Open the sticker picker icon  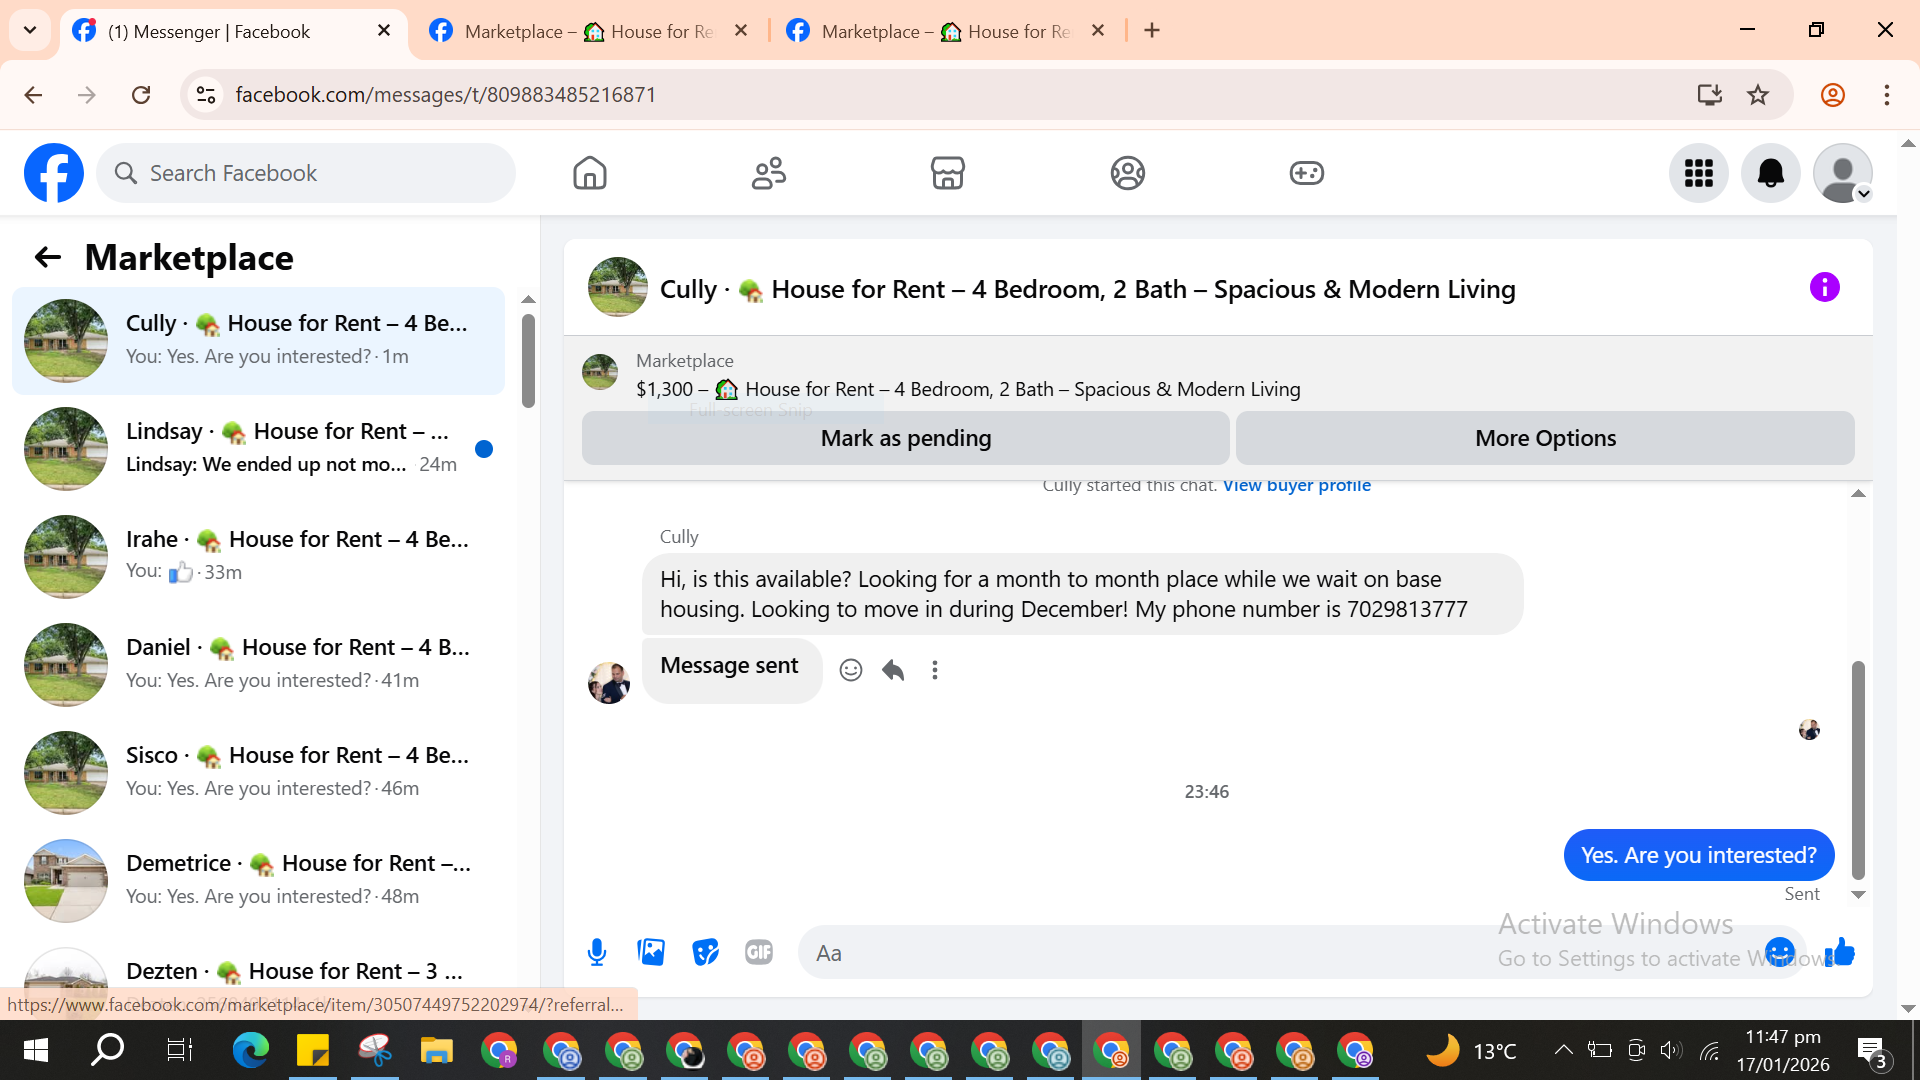click(x=705, y=952)
